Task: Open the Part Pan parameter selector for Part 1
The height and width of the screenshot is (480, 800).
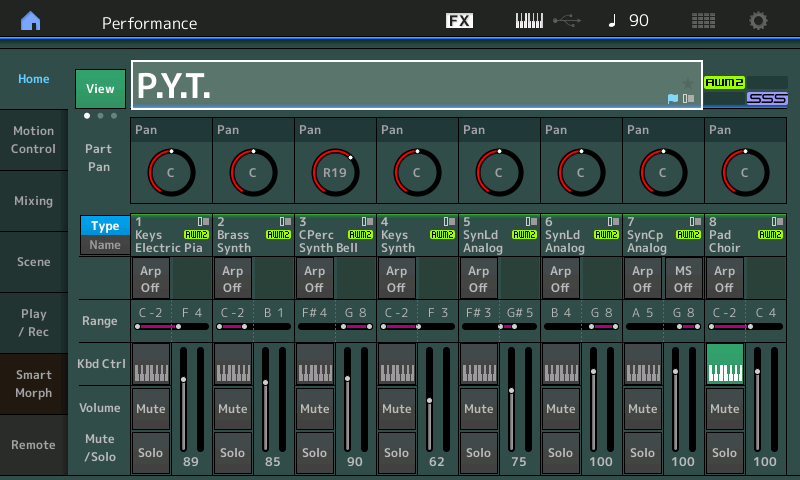Action: pyautogui.click(x=170, y=130)
